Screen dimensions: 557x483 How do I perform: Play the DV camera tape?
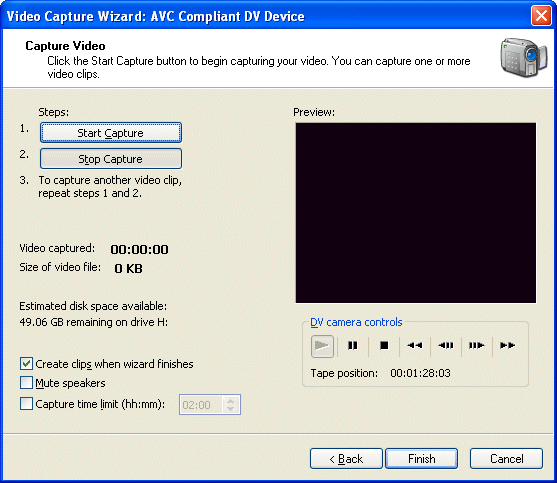[322, 346]
